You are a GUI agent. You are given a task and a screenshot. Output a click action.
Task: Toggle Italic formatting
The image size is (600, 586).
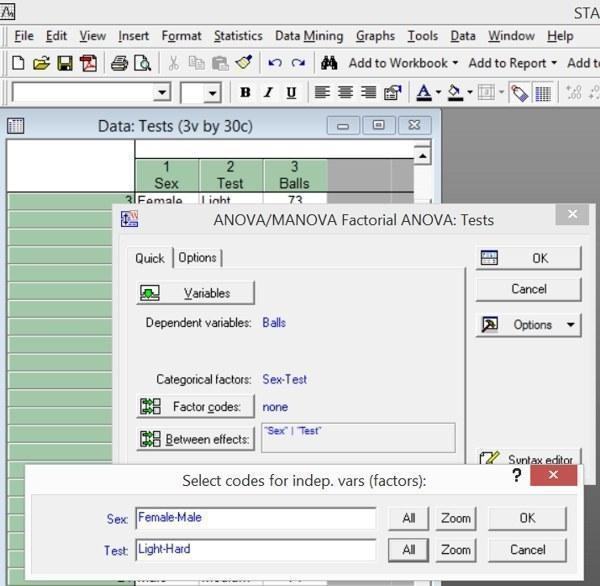[x=268, y=92]
